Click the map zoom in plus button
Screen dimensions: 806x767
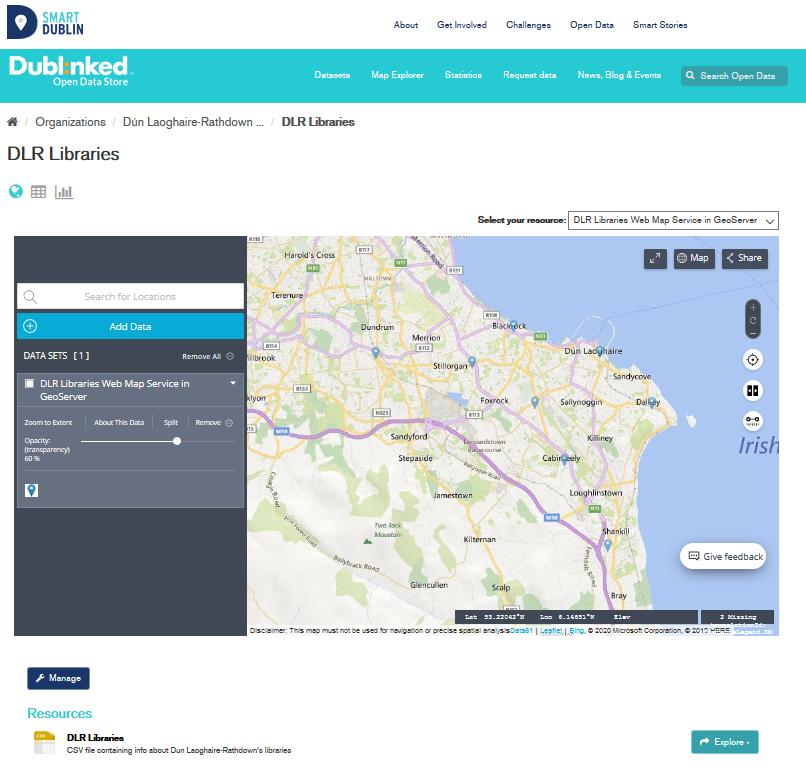(x=753, y=307)
